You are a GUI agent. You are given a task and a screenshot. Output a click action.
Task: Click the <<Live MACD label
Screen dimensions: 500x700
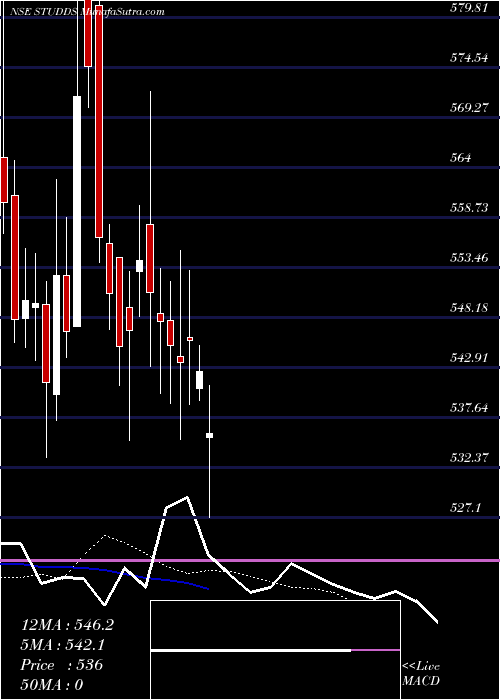tap(421, 674)
